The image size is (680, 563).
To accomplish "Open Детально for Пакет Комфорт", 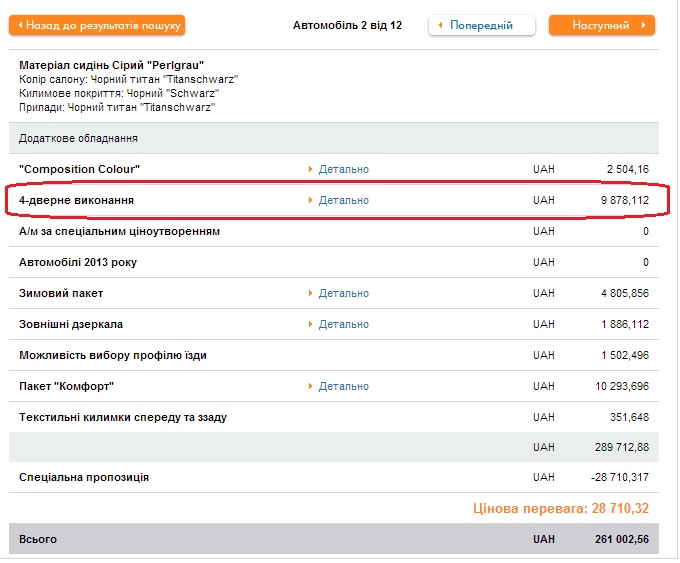I will point(343,386).
